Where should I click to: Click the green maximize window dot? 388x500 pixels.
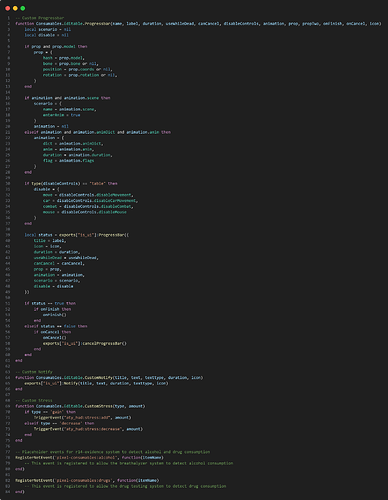click(x=23, y=8)
